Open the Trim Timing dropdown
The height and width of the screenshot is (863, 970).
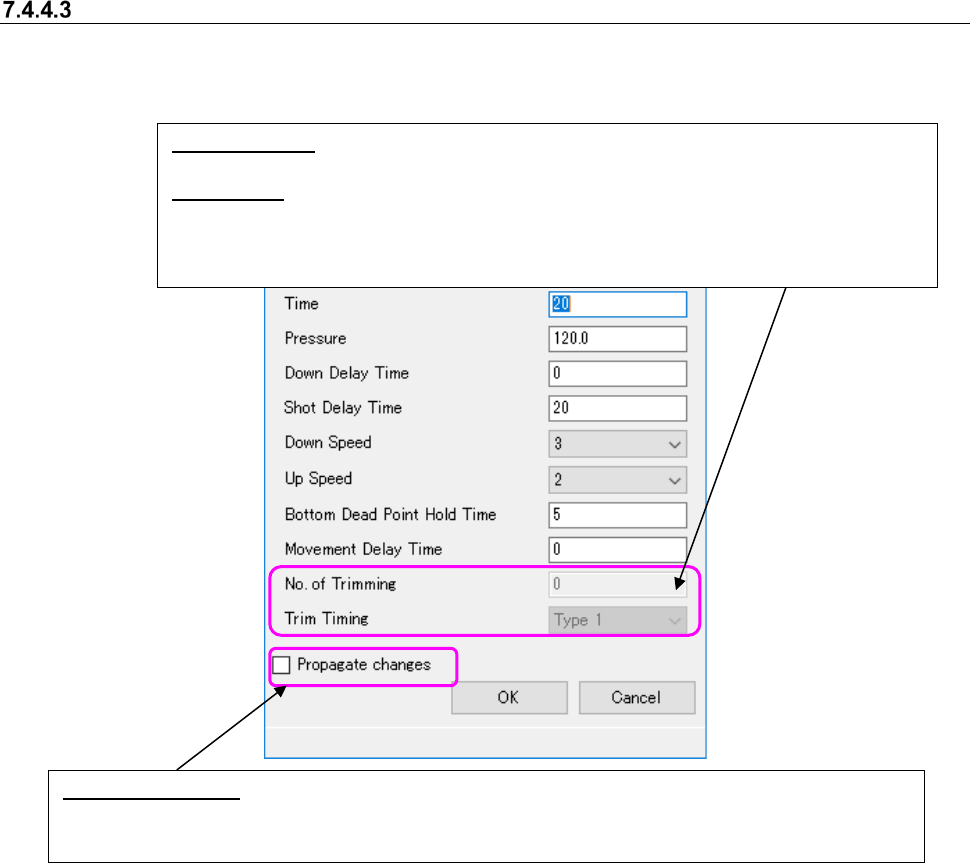(x=617, y=620)
